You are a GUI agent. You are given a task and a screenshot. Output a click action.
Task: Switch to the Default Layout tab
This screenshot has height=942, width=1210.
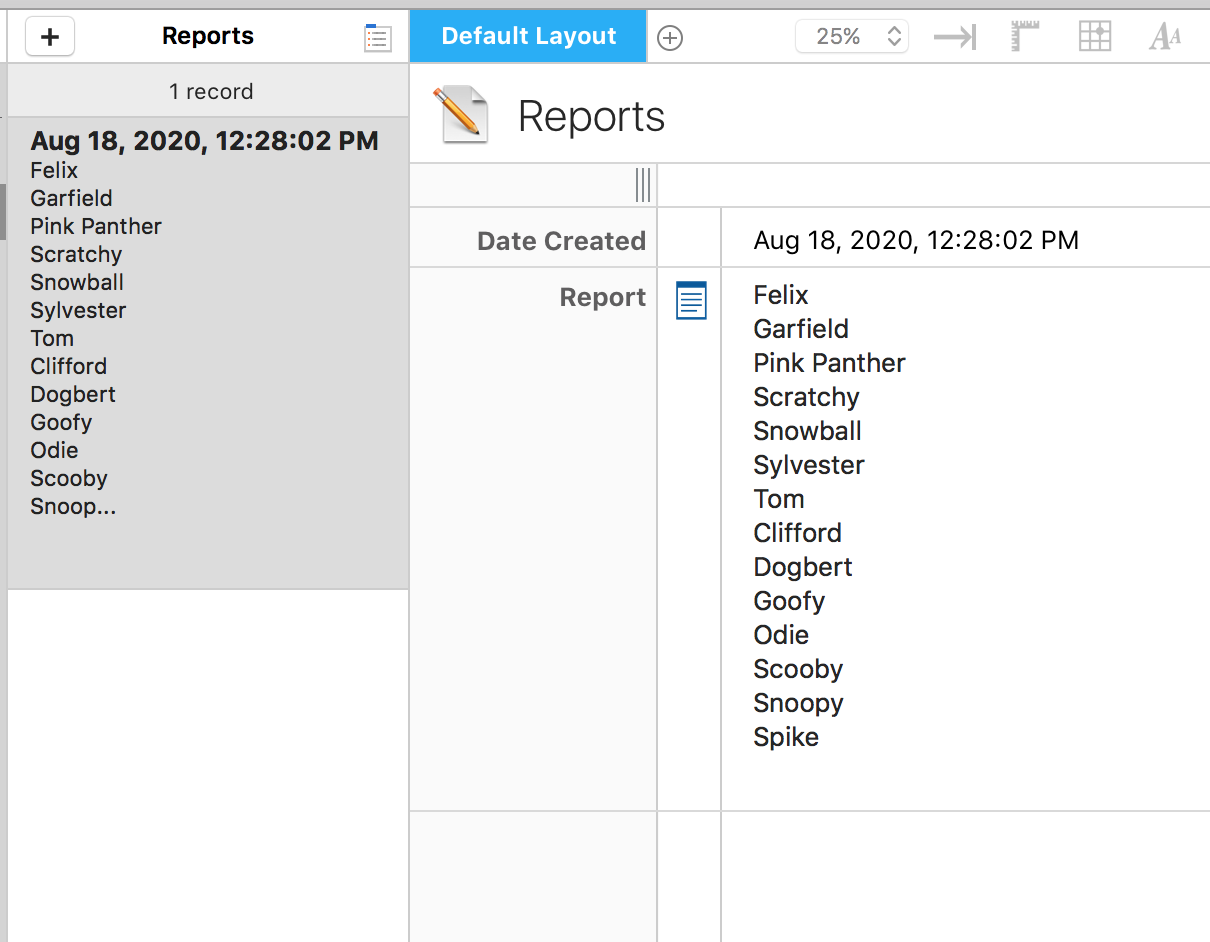[528, 37]
